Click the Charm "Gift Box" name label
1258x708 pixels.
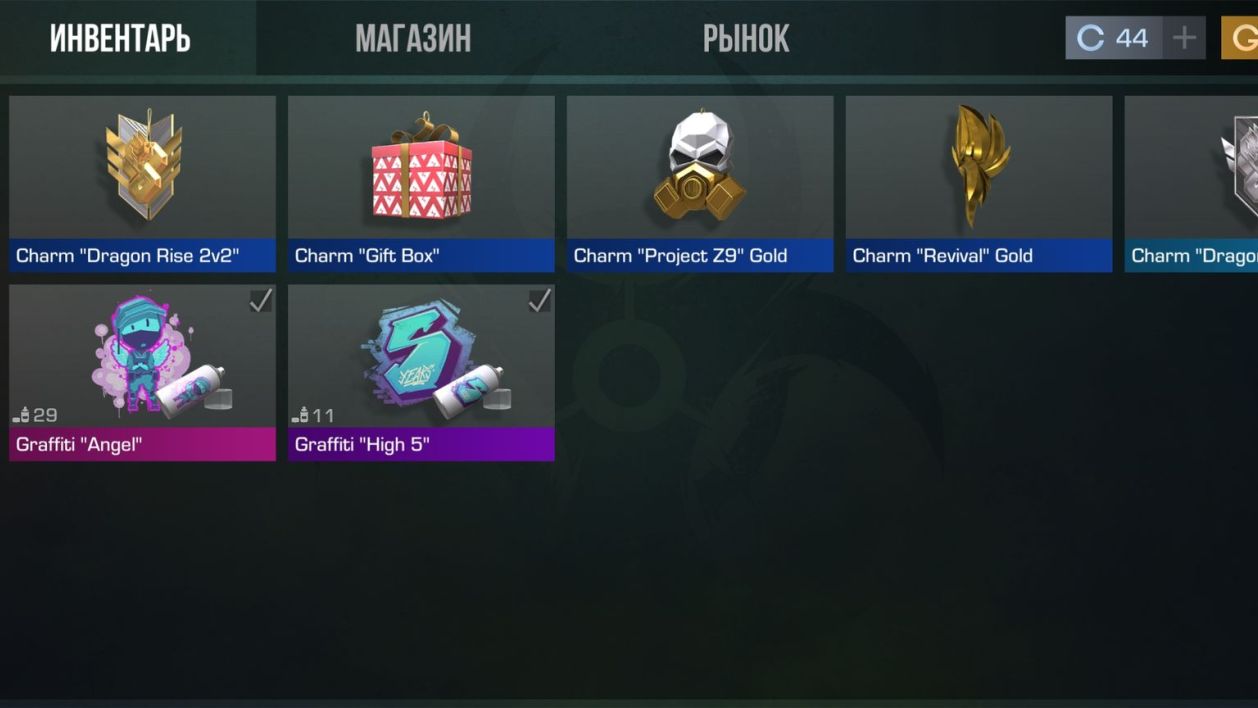[x=367, y=256]
